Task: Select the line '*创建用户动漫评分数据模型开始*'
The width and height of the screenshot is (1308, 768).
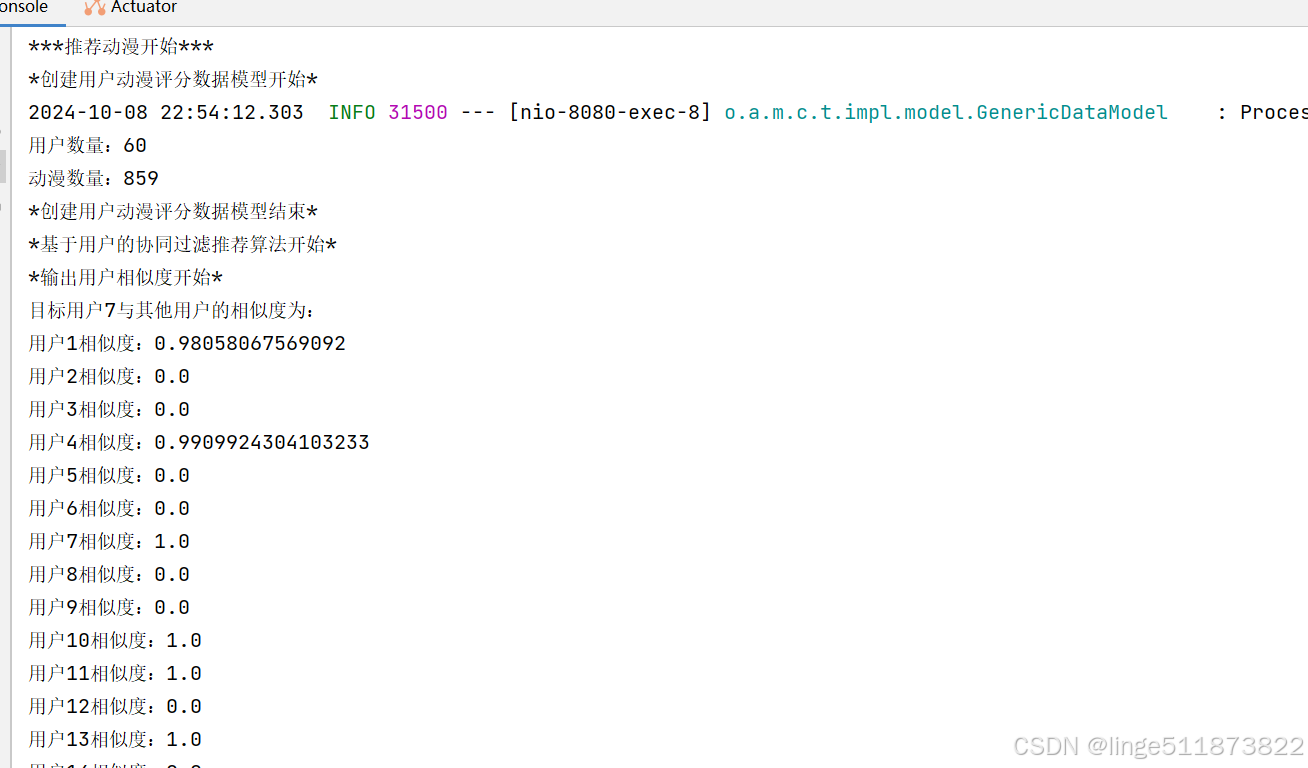Action: click(173, 80)
